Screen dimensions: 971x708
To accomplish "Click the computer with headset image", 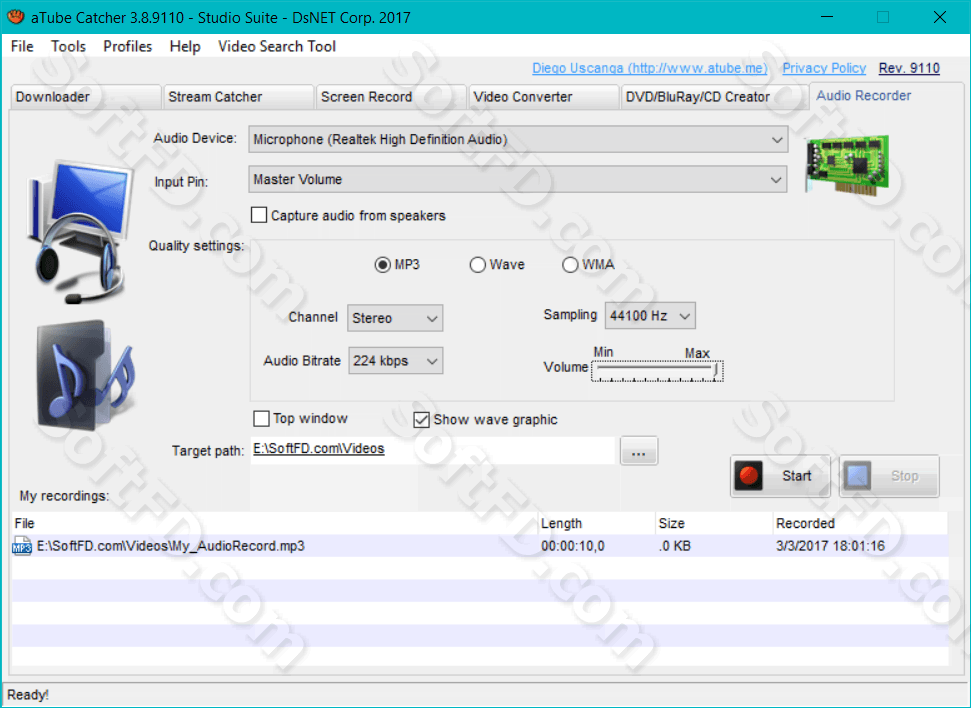I will (x=79, y=232).
